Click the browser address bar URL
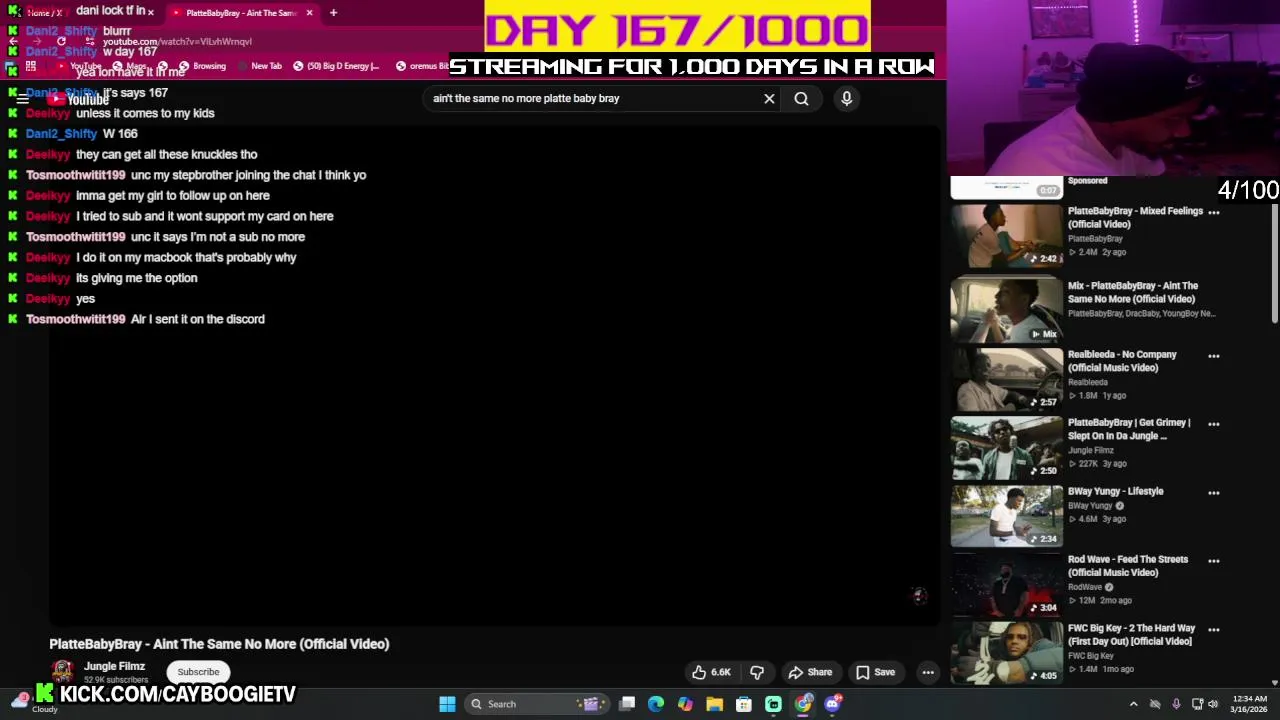This screenshot has width=1280, height=720. 177,42
